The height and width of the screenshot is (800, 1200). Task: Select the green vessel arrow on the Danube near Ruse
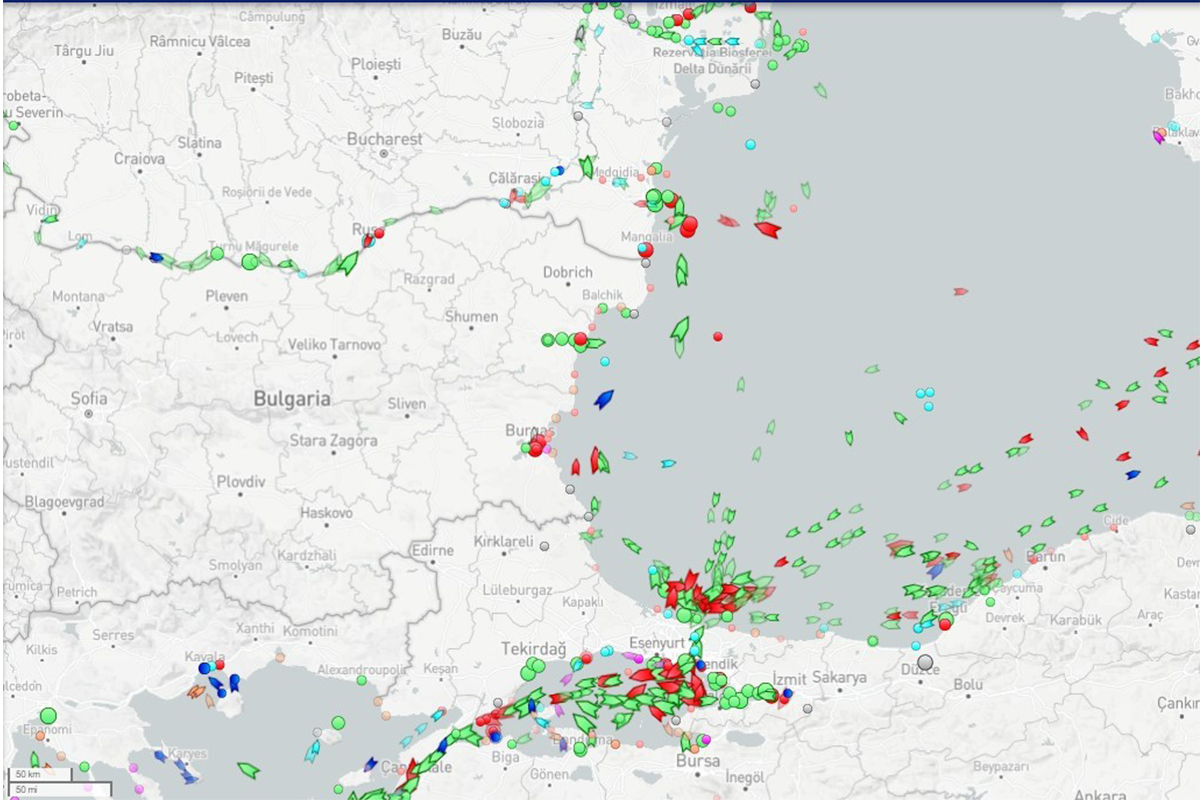click(x=347, y=260)
